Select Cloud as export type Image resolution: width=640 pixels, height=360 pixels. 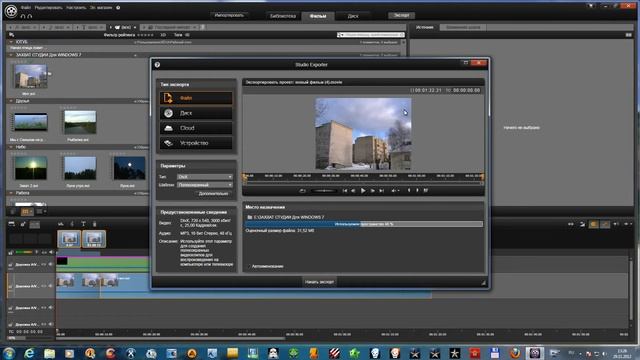[196, 128]
